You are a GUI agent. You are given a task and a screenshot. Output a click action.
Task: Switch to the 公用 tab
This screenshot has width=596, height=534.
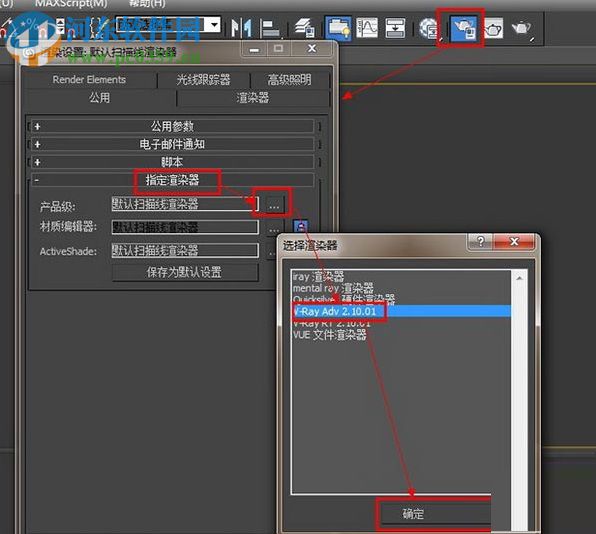pos(100,98)
